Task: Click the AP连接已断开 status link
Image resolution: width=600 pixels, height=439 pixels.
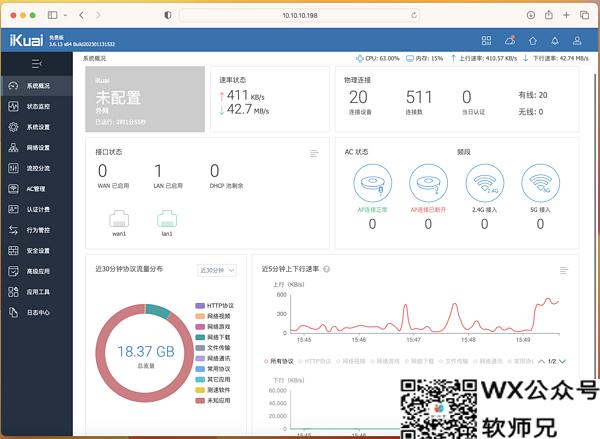Action: tap(428, 211)
